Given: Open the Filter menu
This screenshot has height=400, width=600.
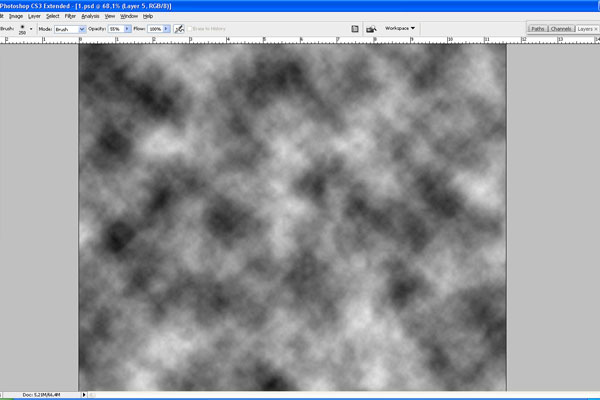Looking at the screenshot, I should 71,16.
